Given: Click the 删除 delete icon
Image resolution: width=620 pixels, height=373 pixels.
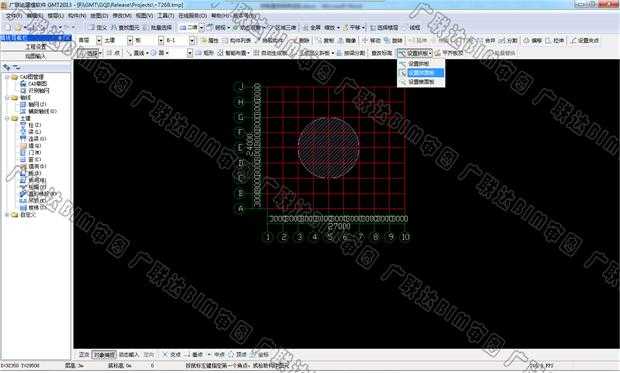Looking at the screenshot, I should tap(301, 40).
